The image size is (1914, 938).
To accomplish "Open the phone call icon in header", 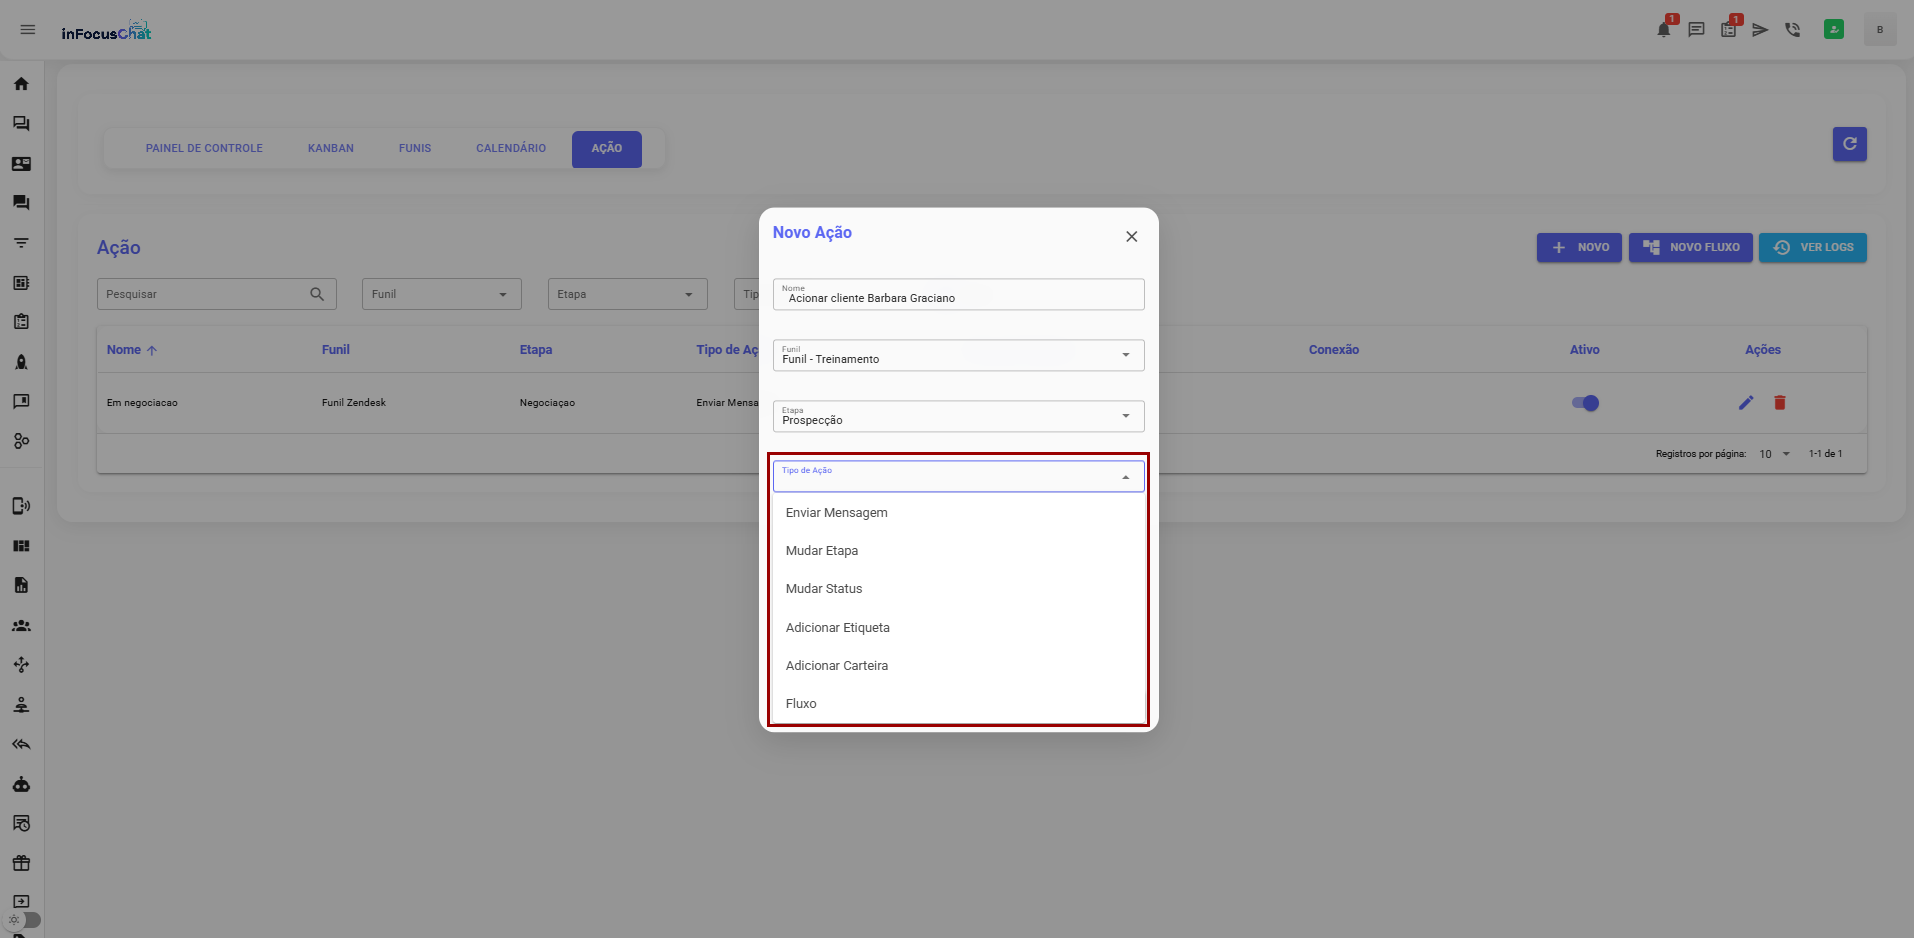I will [1792, 30].
